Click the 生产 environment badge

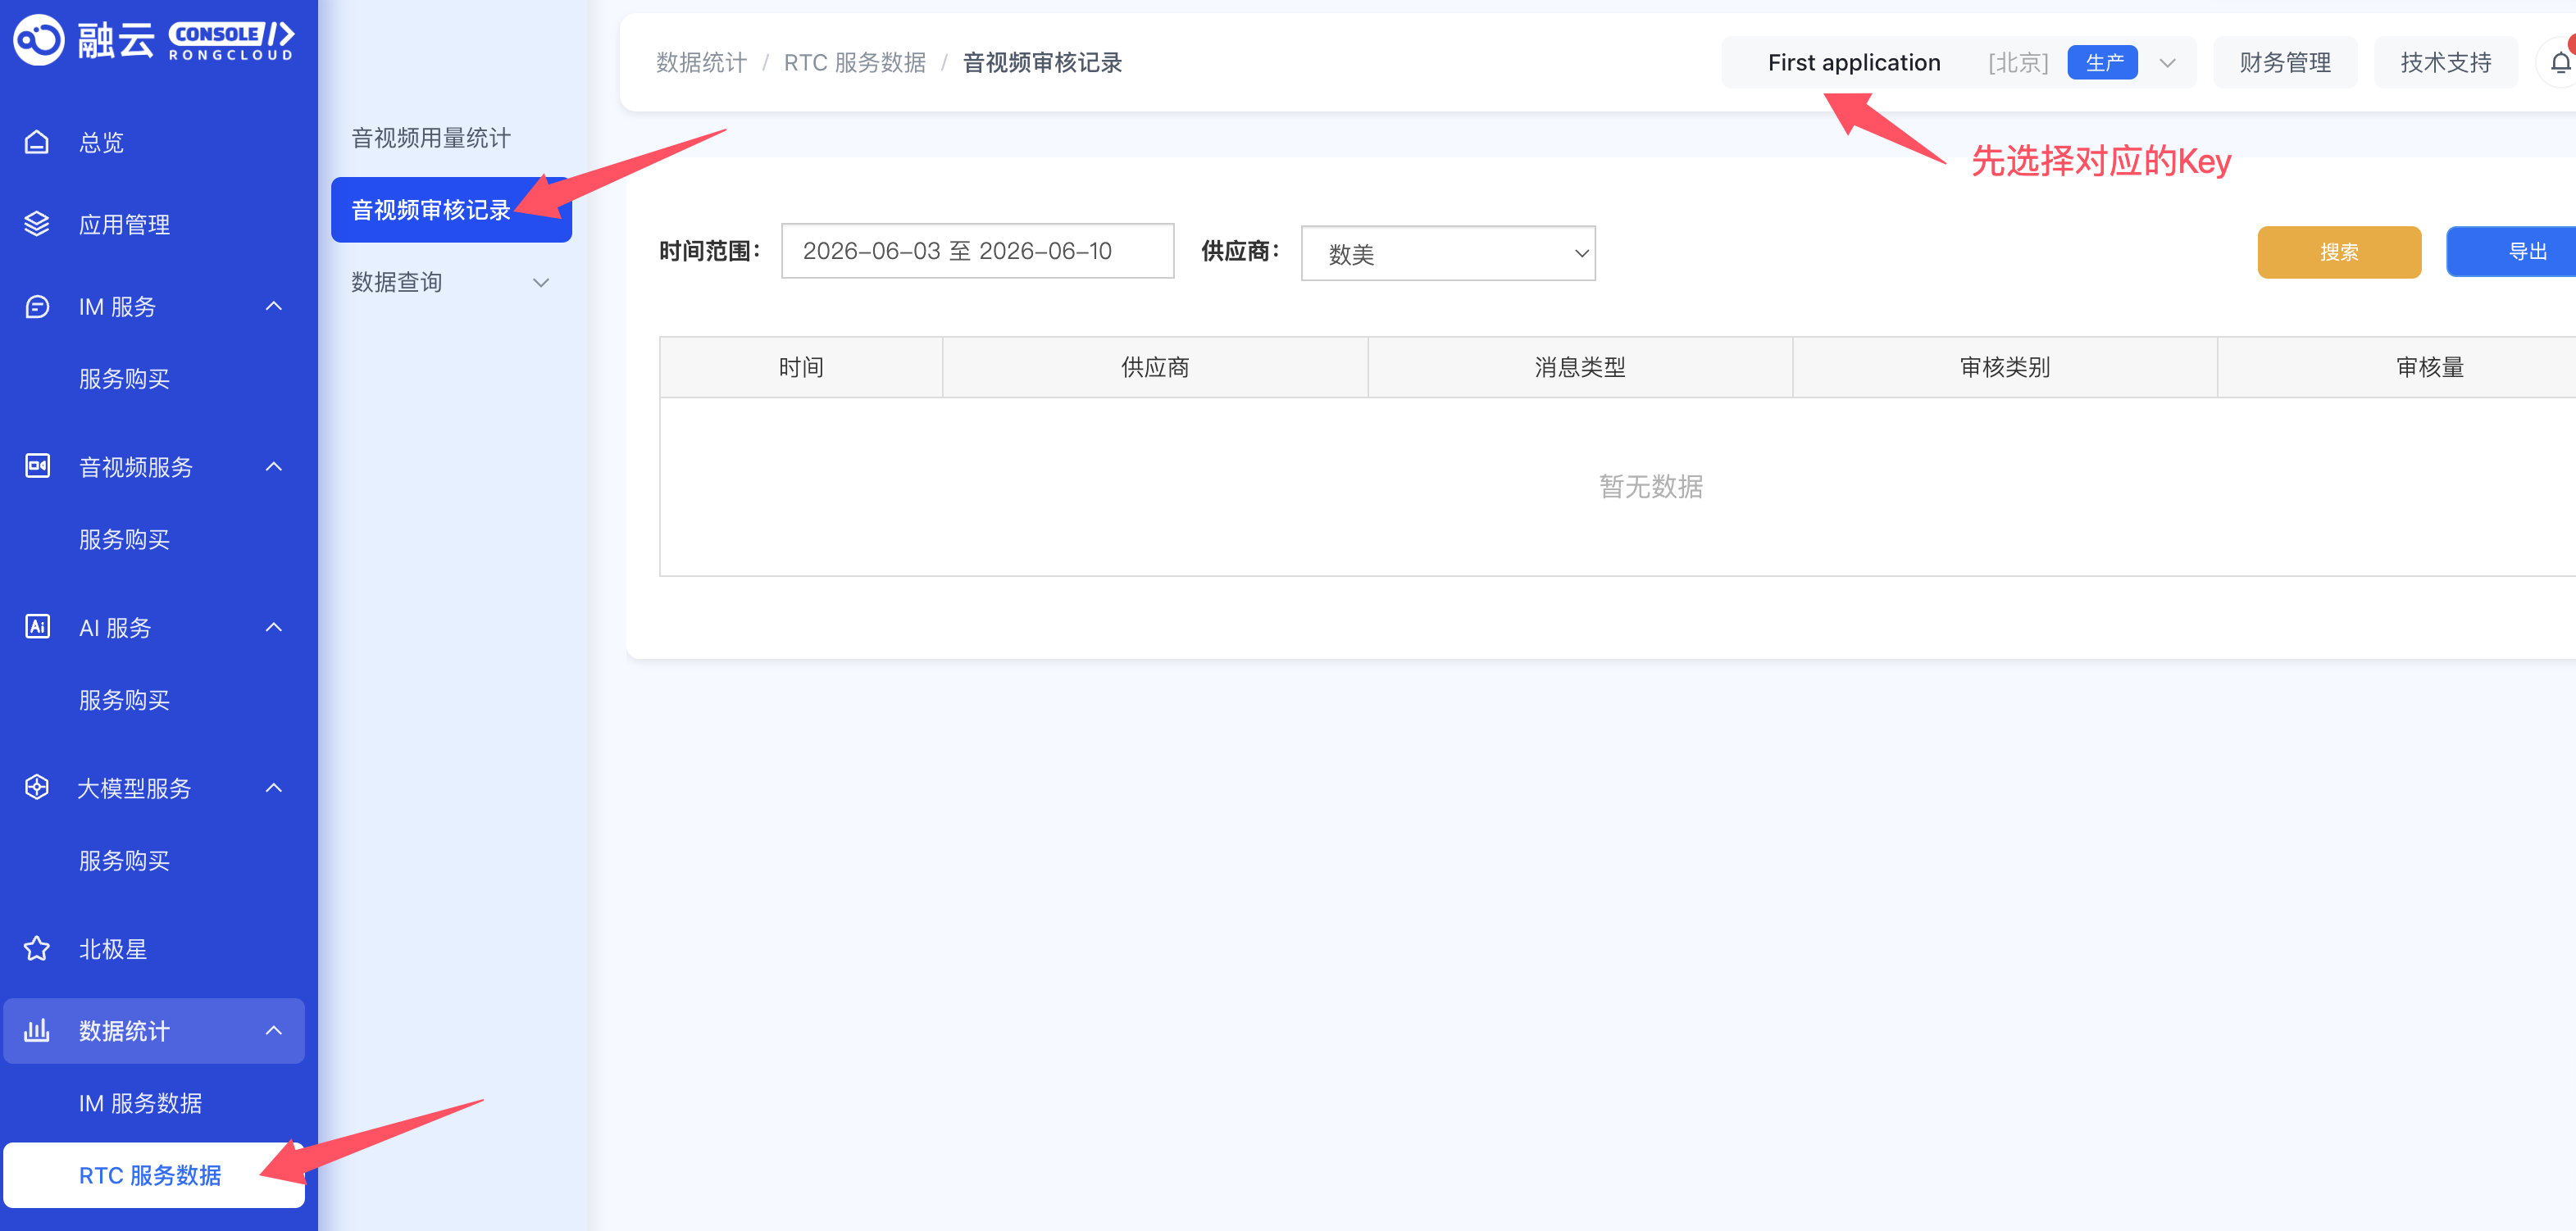(x=2102, y=63)
